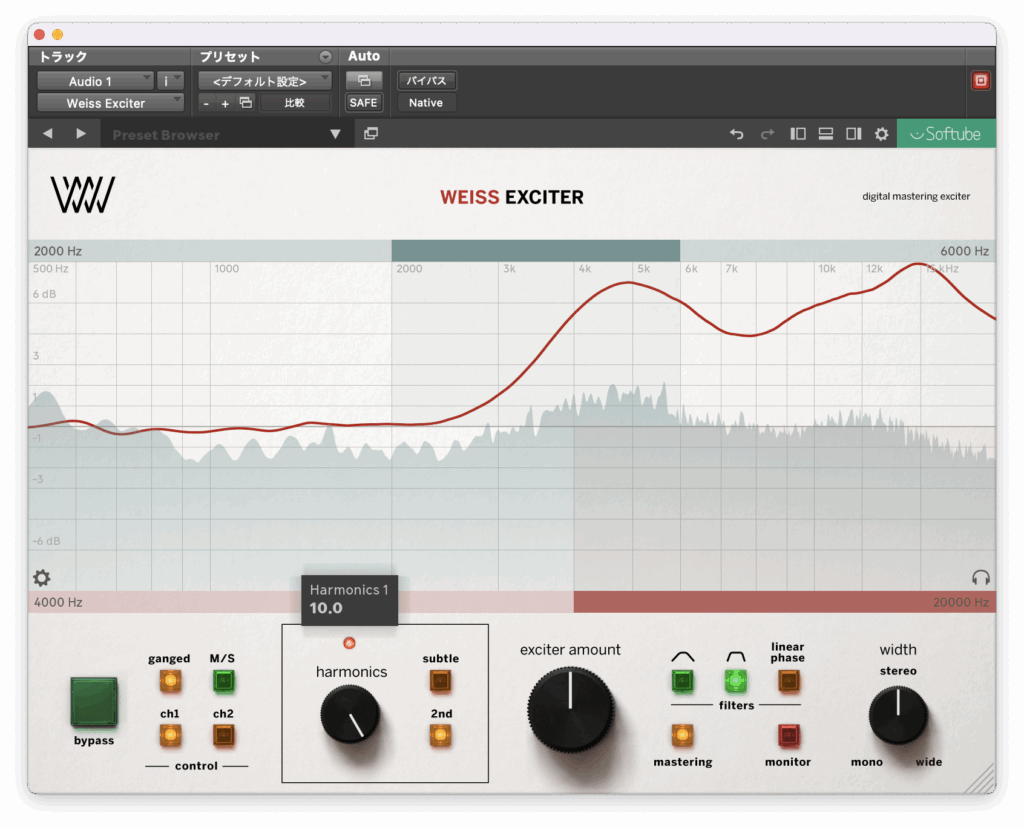The height and width of the screenshot is (827, 1024).
Task: Toggle the right side panel layout icon
Action: [x=854, y=134]
